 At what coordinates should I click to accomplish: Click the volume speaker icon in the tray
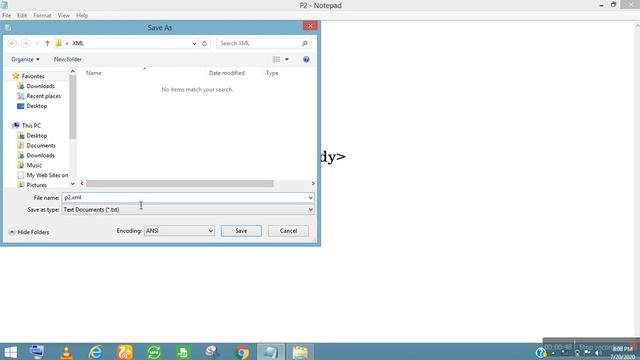(598, 353)
